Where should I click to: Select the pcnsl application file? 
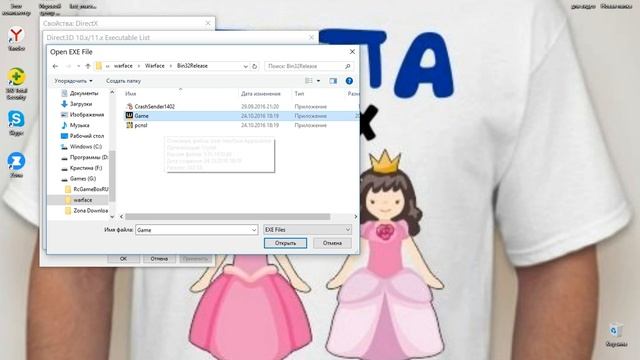pyautogui.click(x=137, y=125)
